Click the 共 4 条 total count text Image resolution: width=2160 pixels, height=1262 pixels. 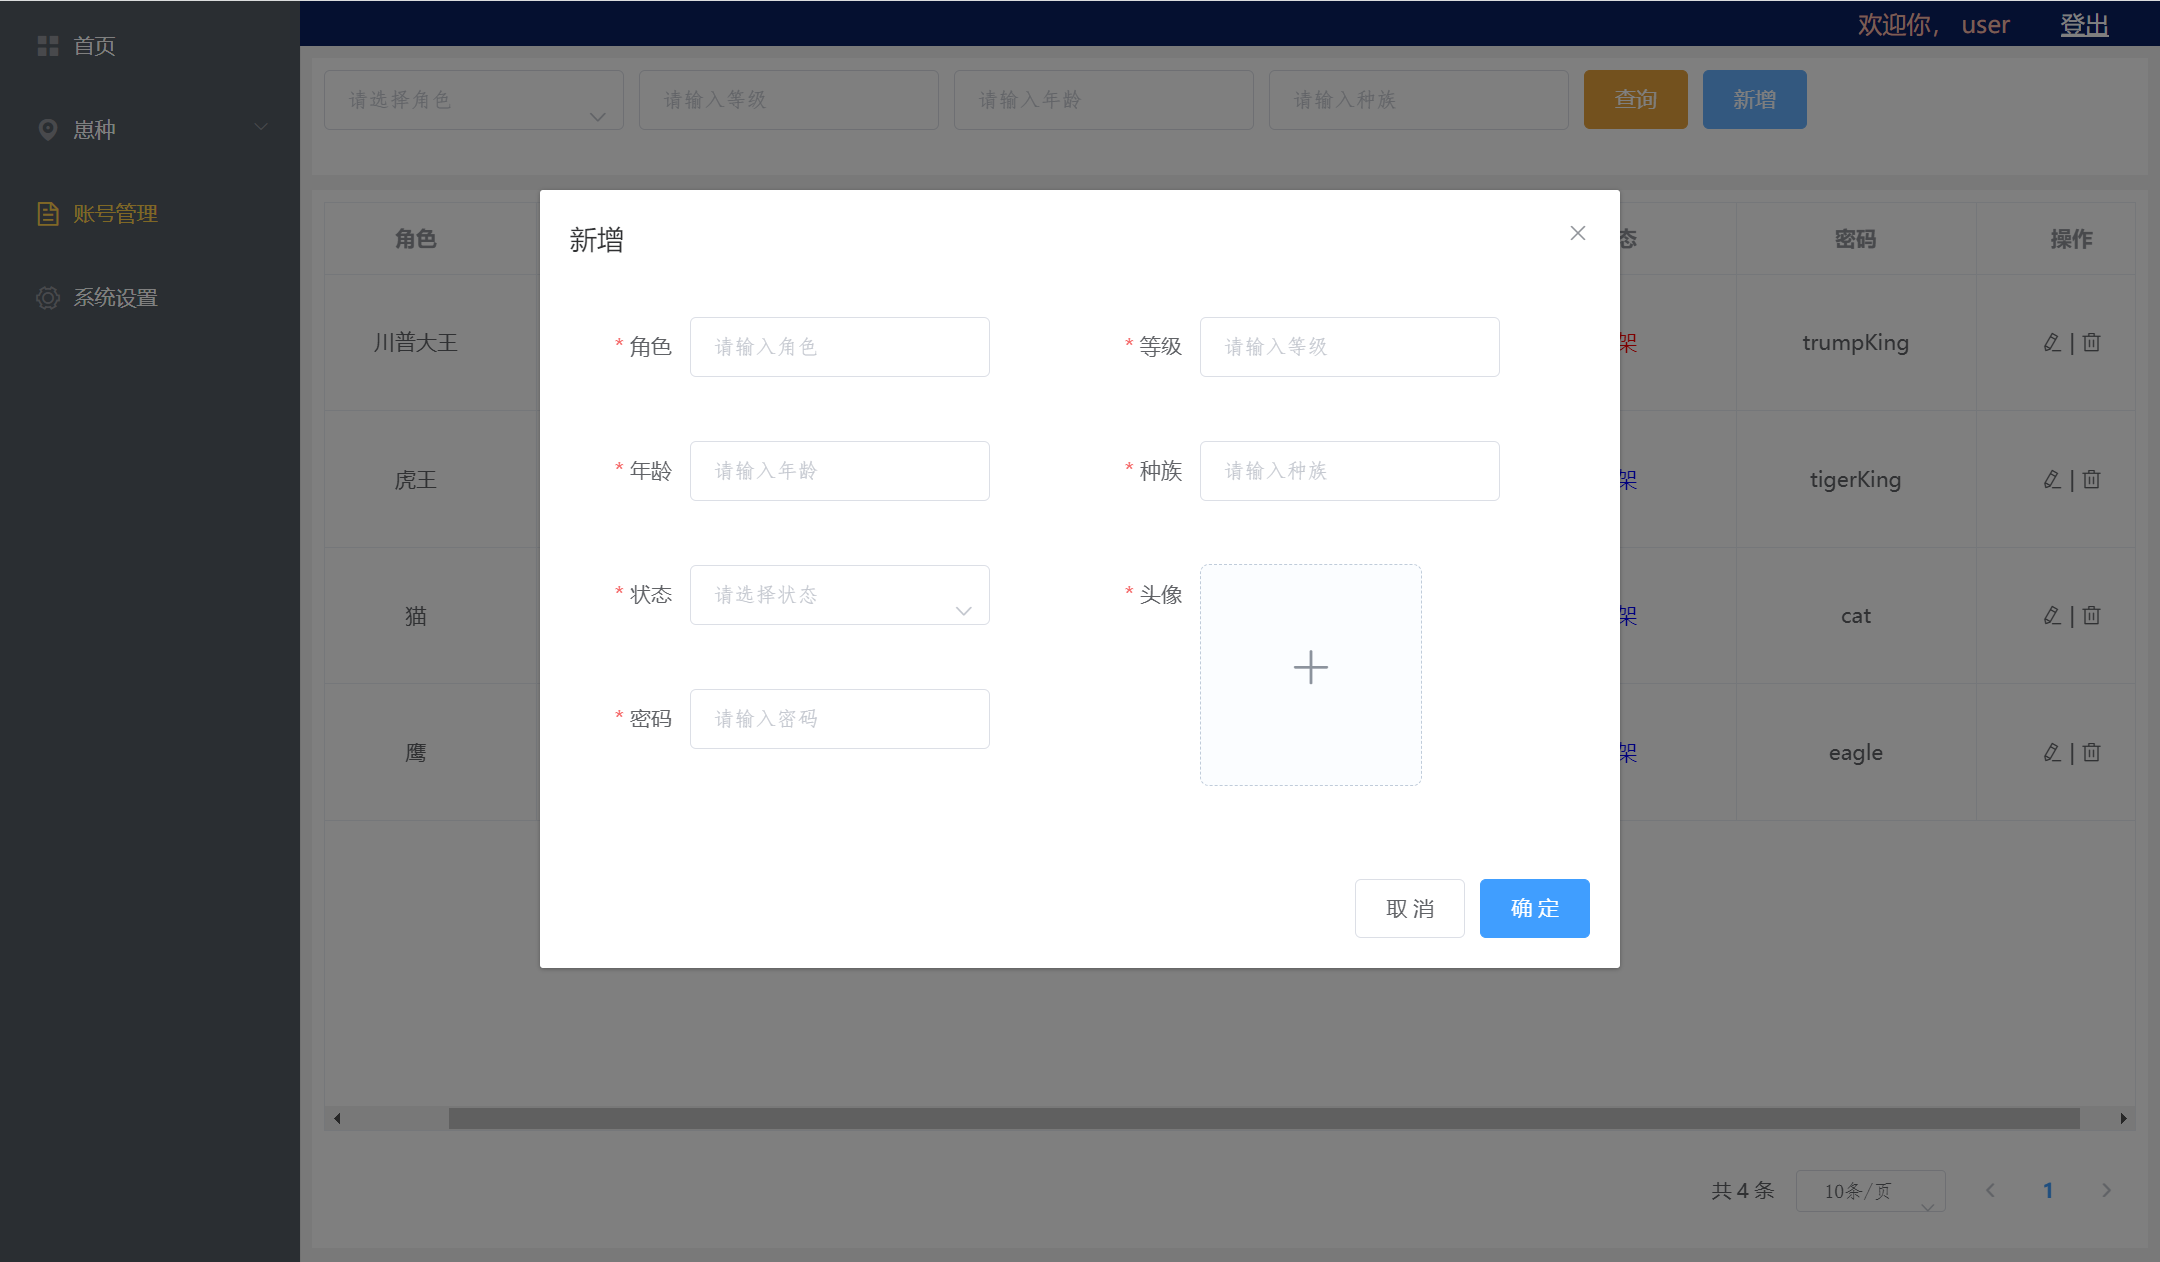click(1742, 1190)
